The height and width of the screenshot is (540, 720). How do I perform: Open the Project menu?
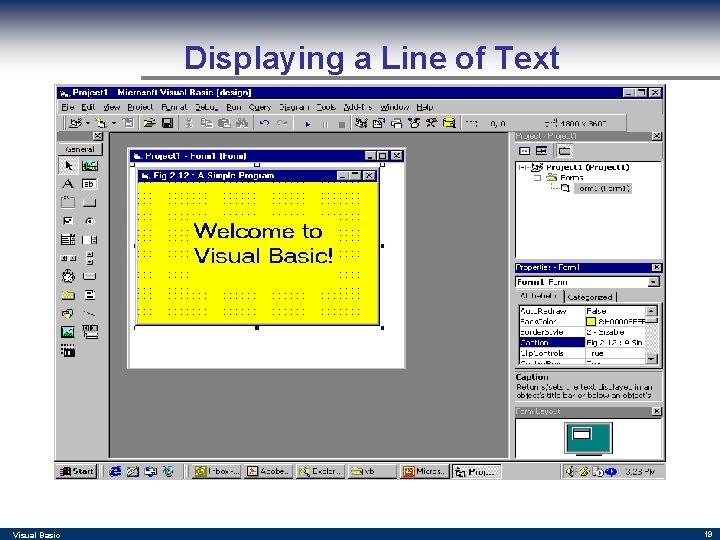coord(140,107)
